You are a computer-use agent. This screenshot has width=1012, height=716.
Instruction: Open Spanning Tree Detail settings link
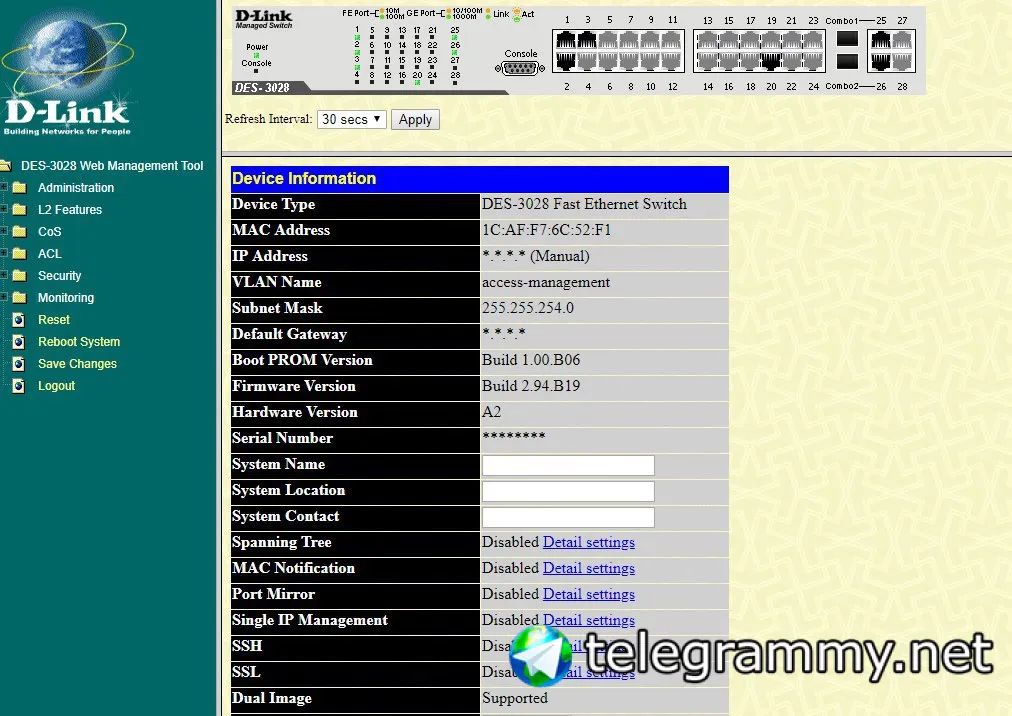pos(589,542)
